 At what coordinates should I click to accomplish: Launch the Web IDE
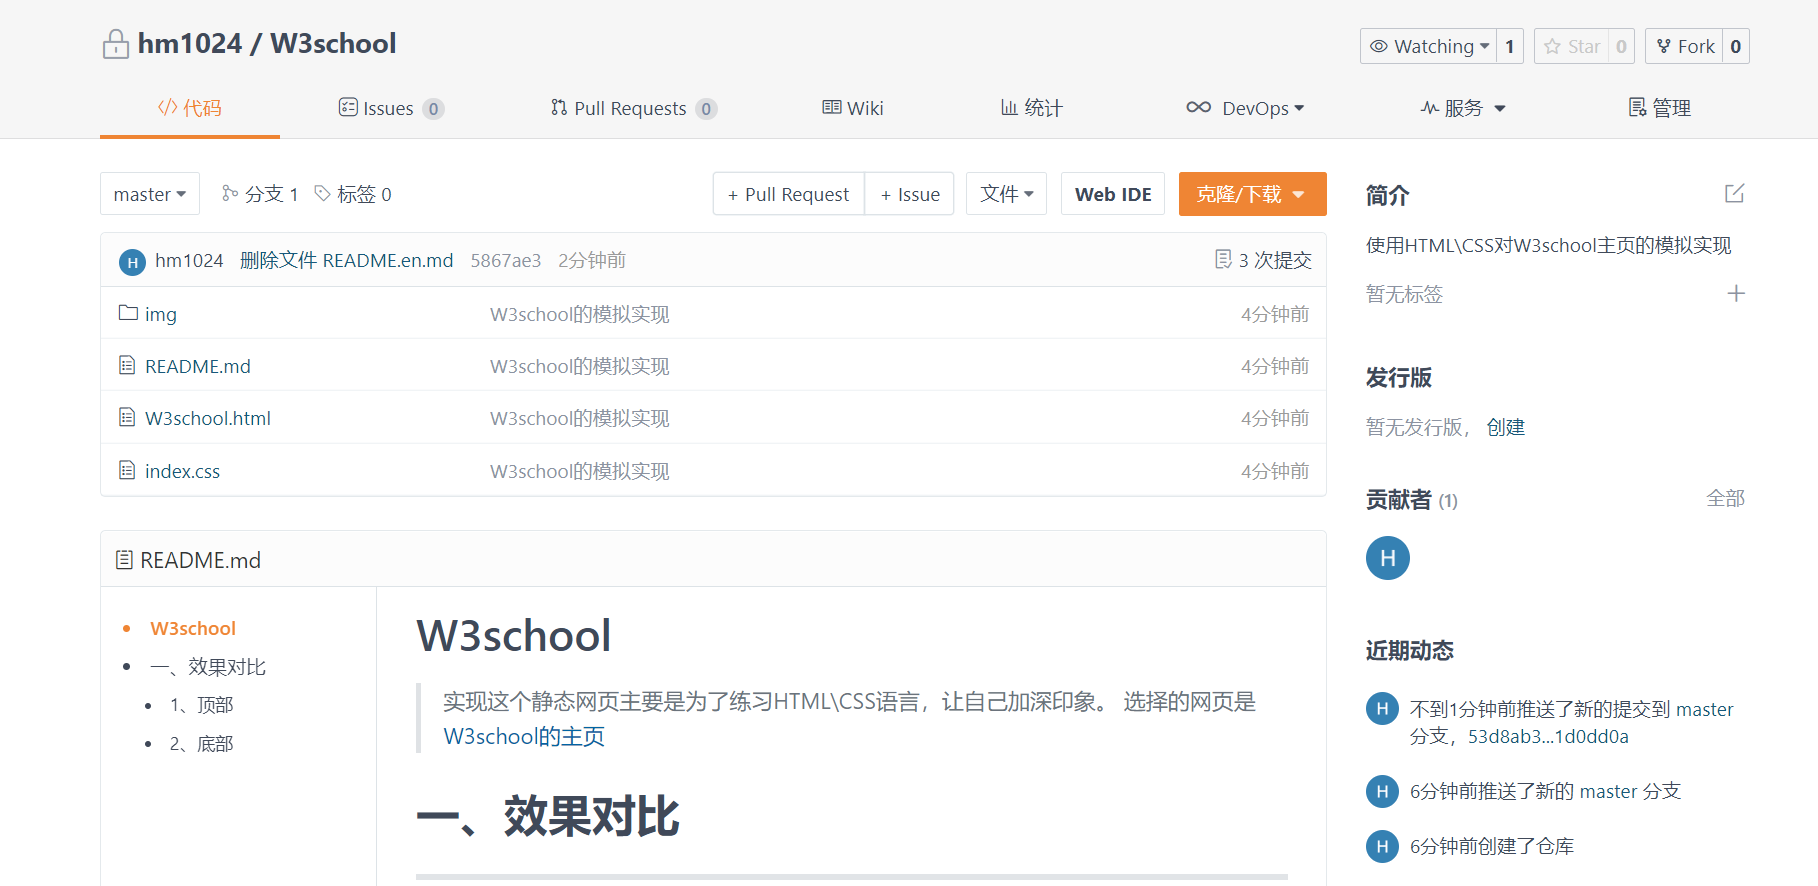coord(1113,194)
